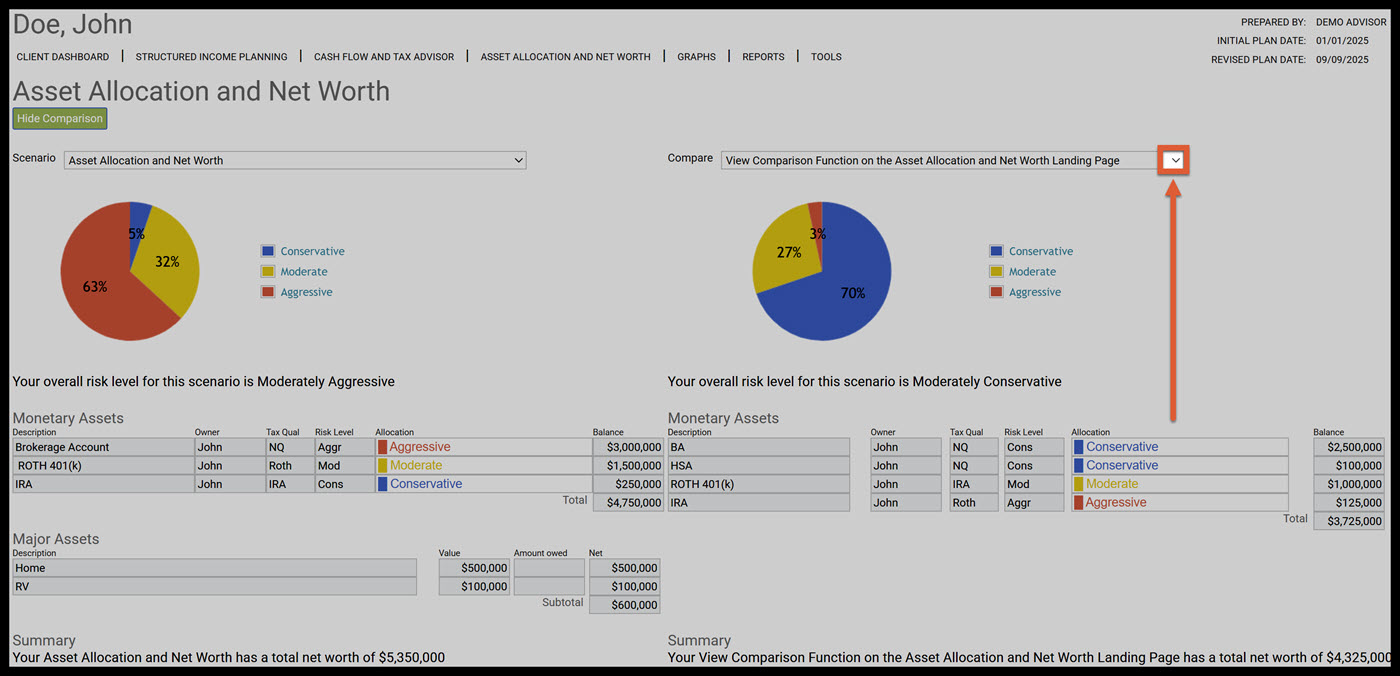Click the $3,000,000 balance field
This screenshot has height=676, width=1400.
(628, 447)
